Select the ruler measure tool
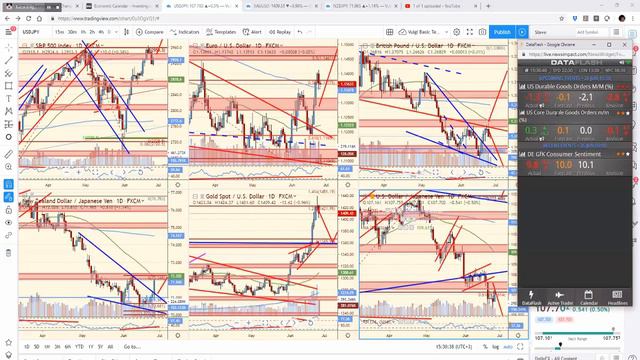Image resolution: width=640 pixels, height=360 pixels. [x=9, y=154]
